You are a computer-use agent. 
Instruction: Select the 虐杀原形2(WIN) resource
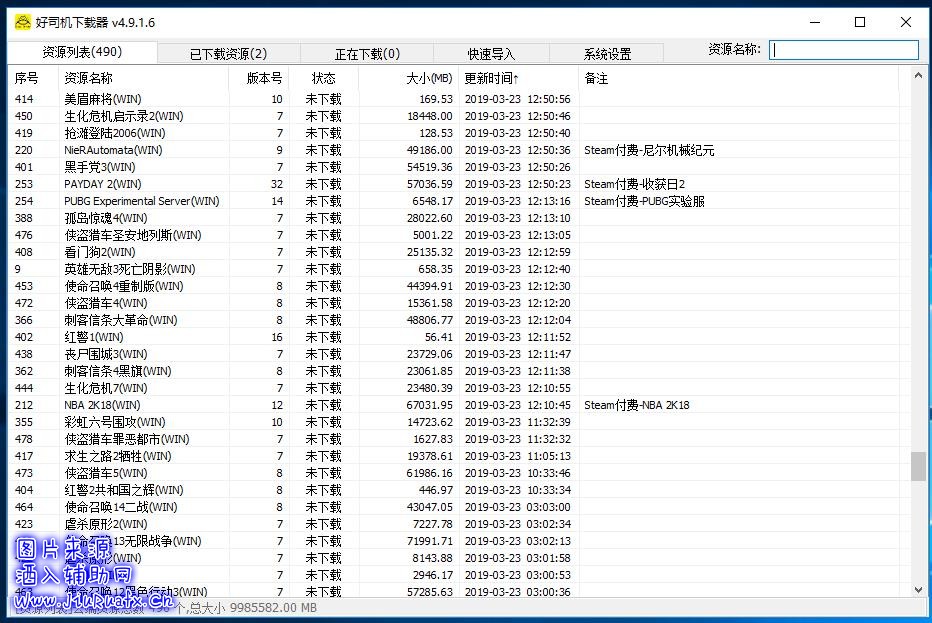pos(453,524)
